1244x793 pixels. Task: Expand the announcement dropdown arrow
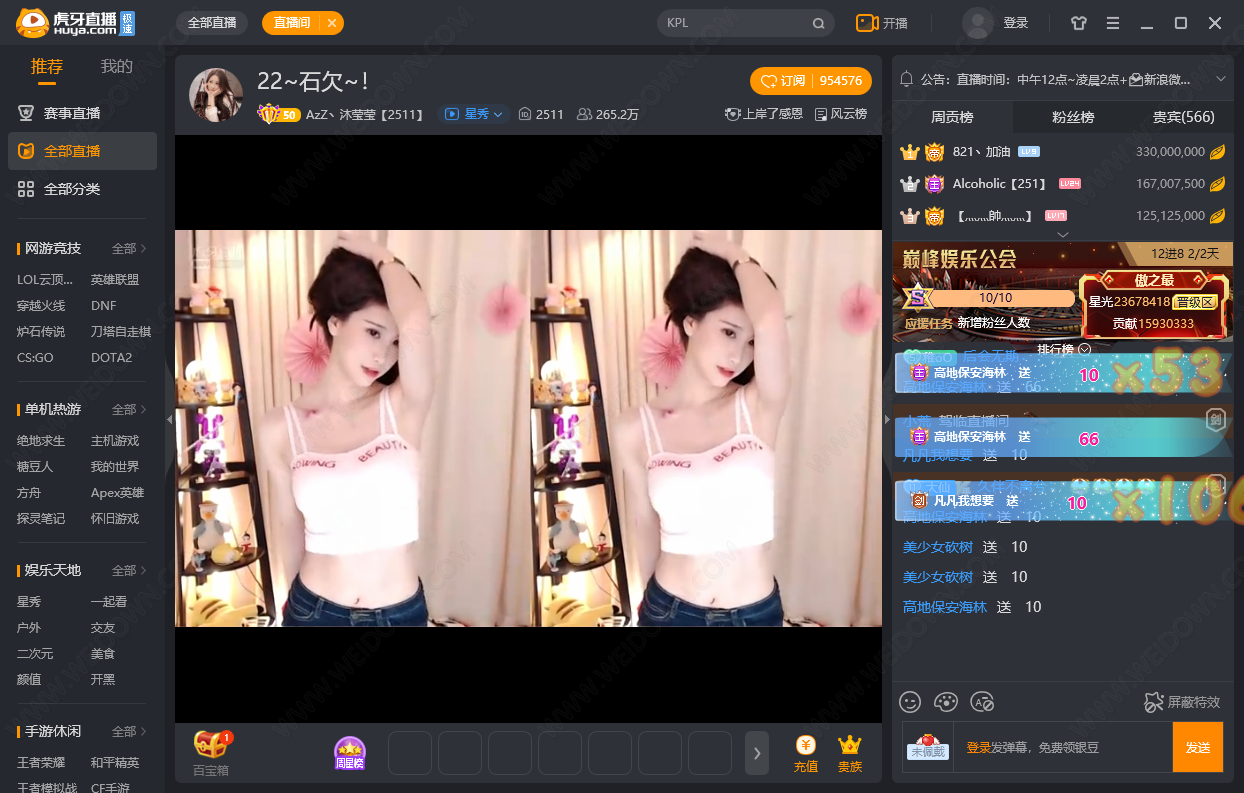1220,79
